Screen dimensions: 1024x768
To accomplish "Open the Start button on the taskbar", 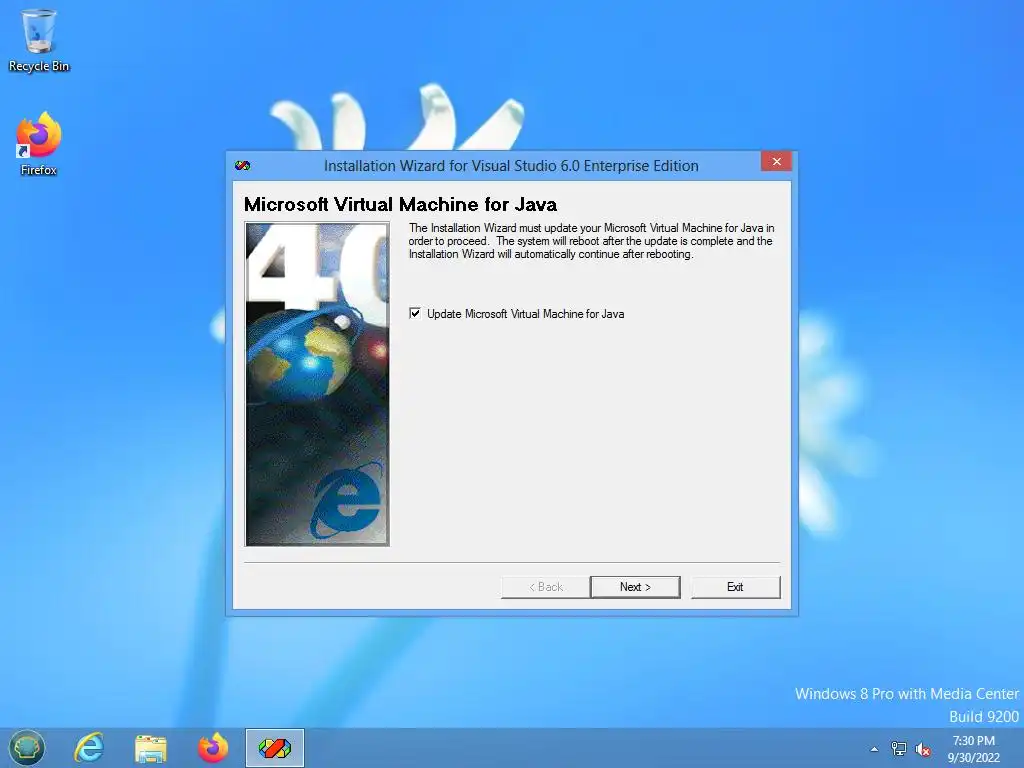I will point(27,748).
